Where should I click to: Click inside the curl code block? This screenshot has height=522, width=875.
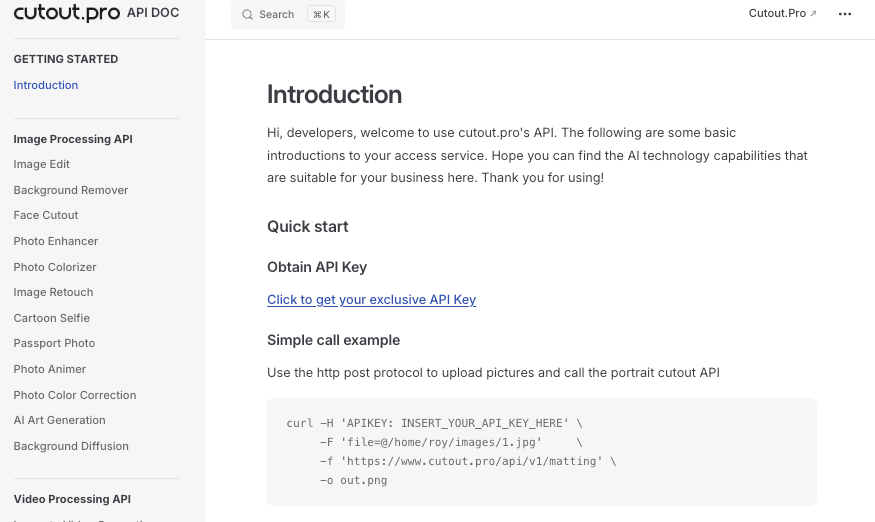click(x=541, y=451)
